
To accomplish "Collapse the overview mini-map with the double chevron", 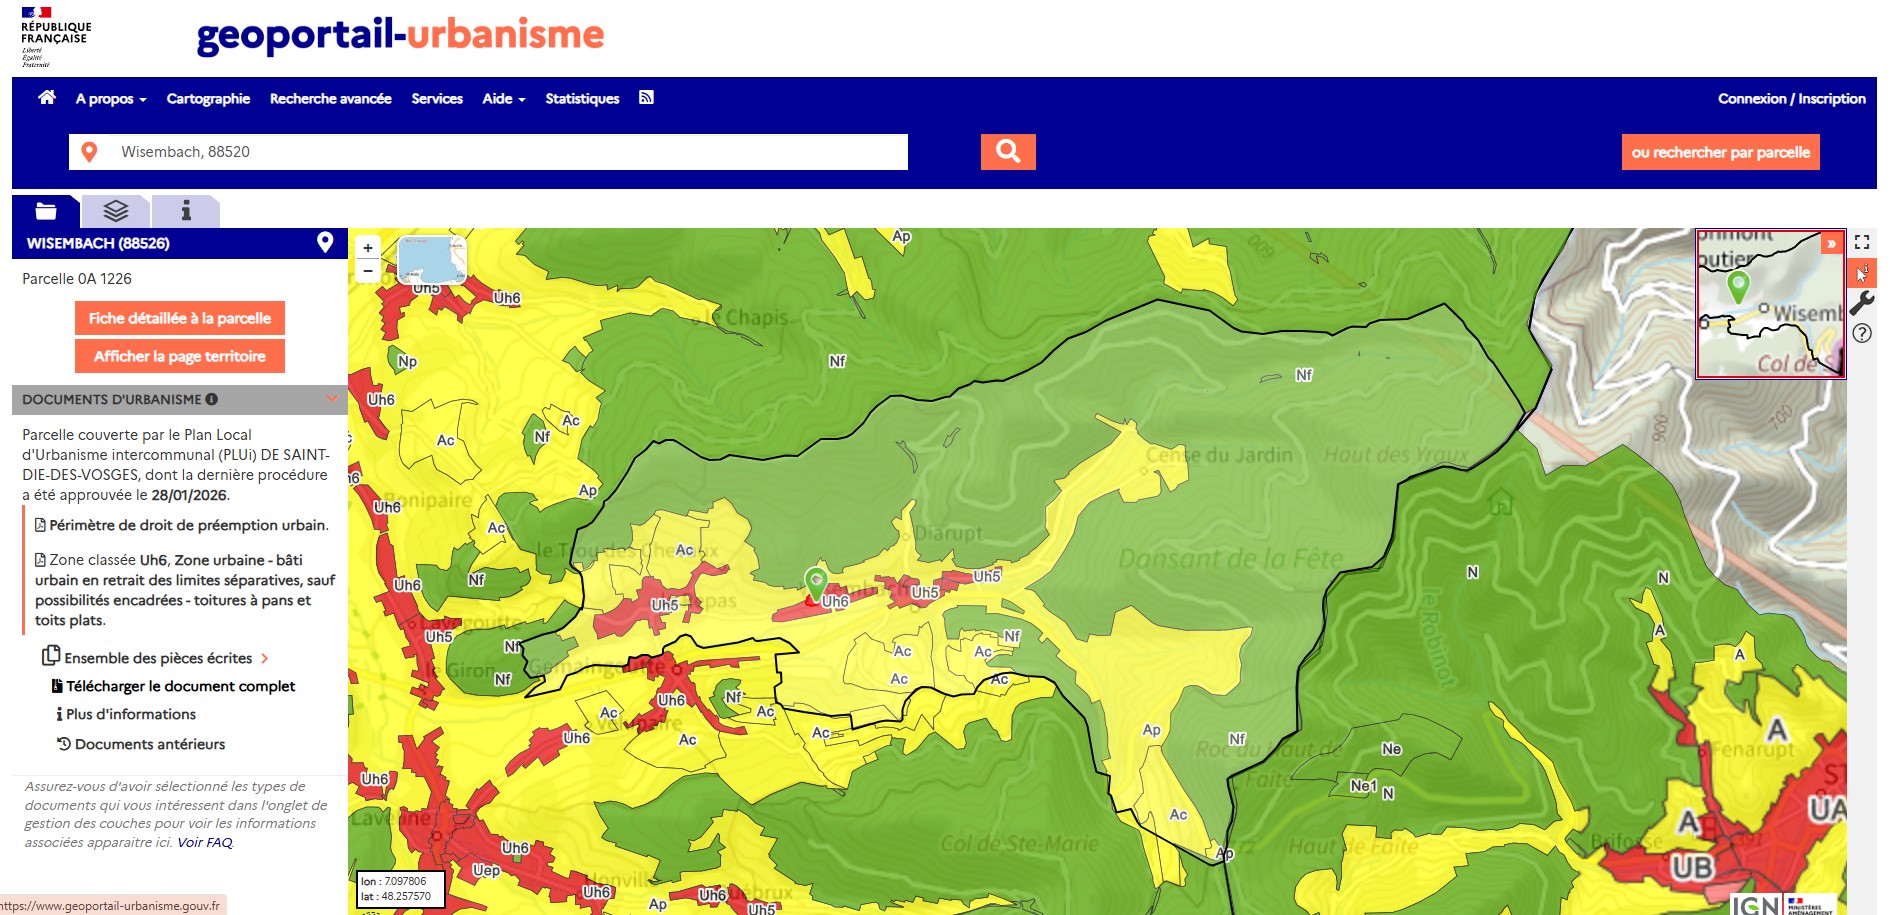I will coord(1831,243).
